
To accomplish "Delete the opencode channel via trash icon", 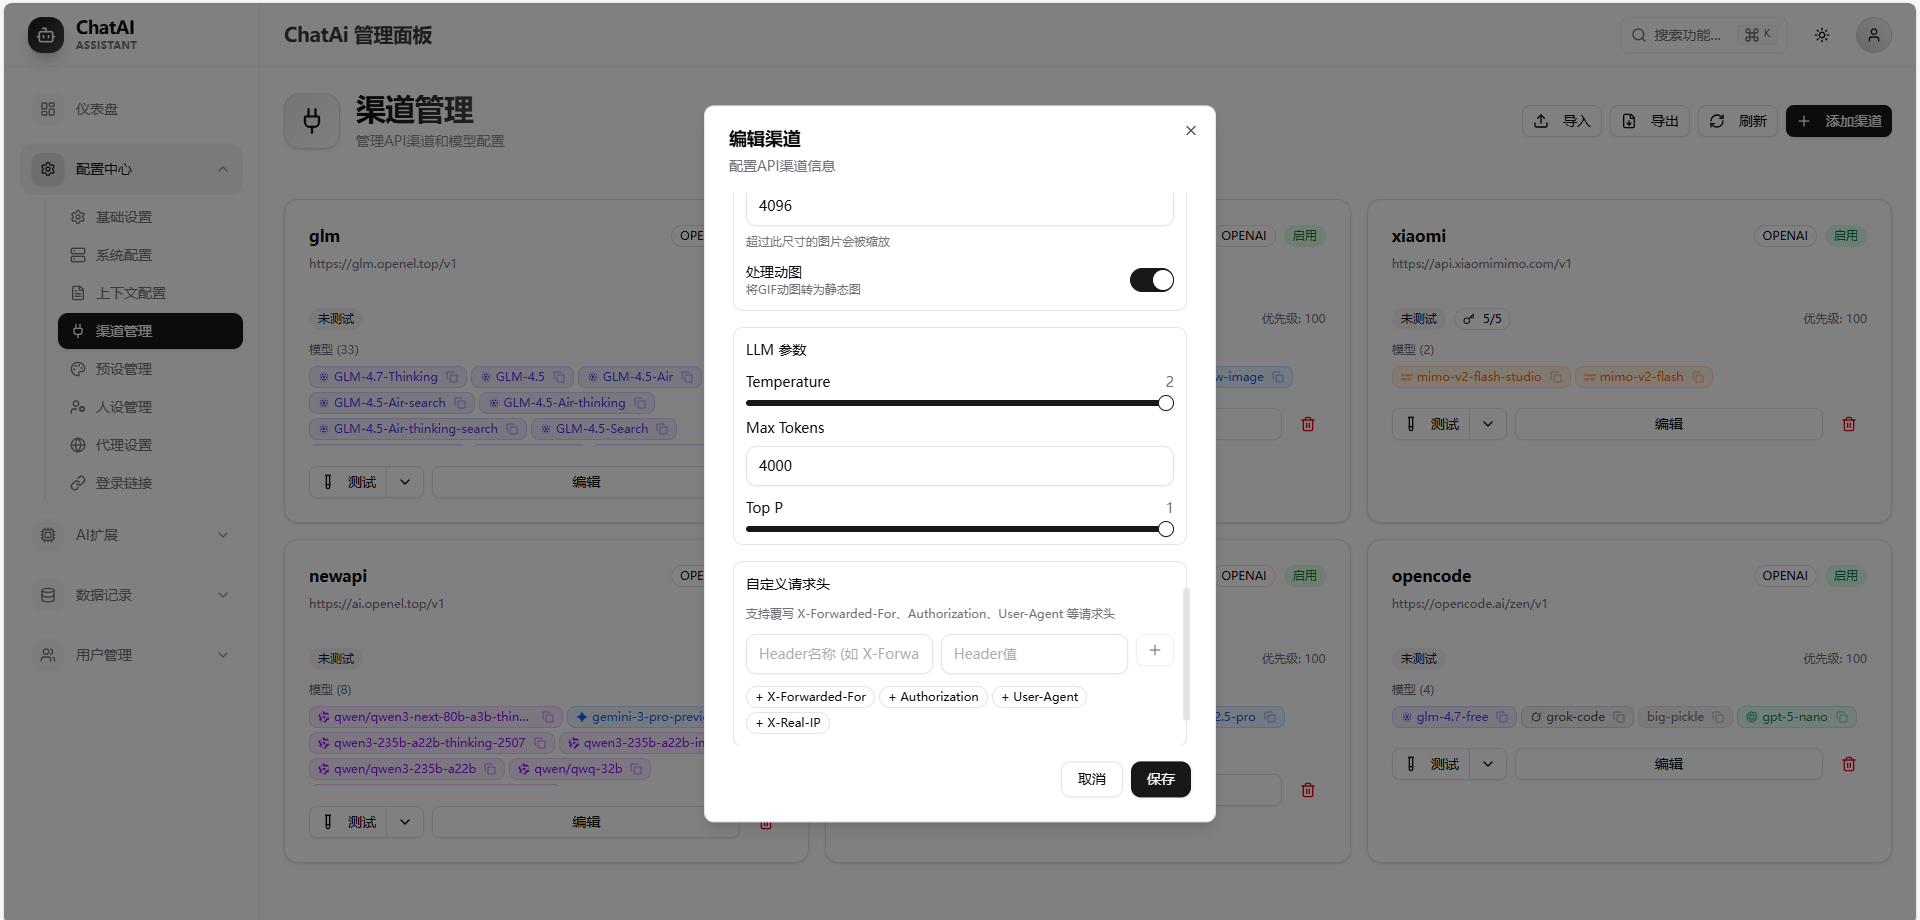I will [1849, 764].
